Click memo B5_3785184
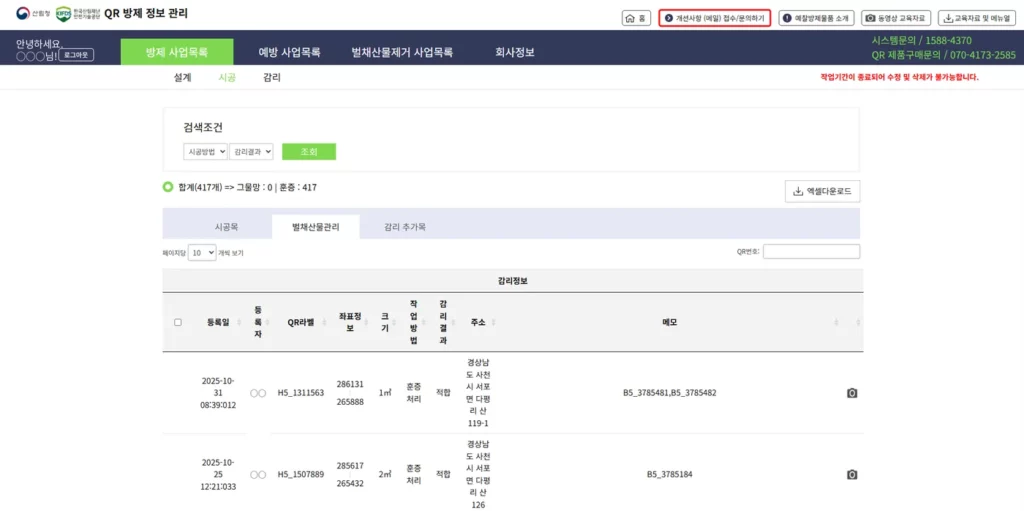The image size is (1024, 511). 670,474
